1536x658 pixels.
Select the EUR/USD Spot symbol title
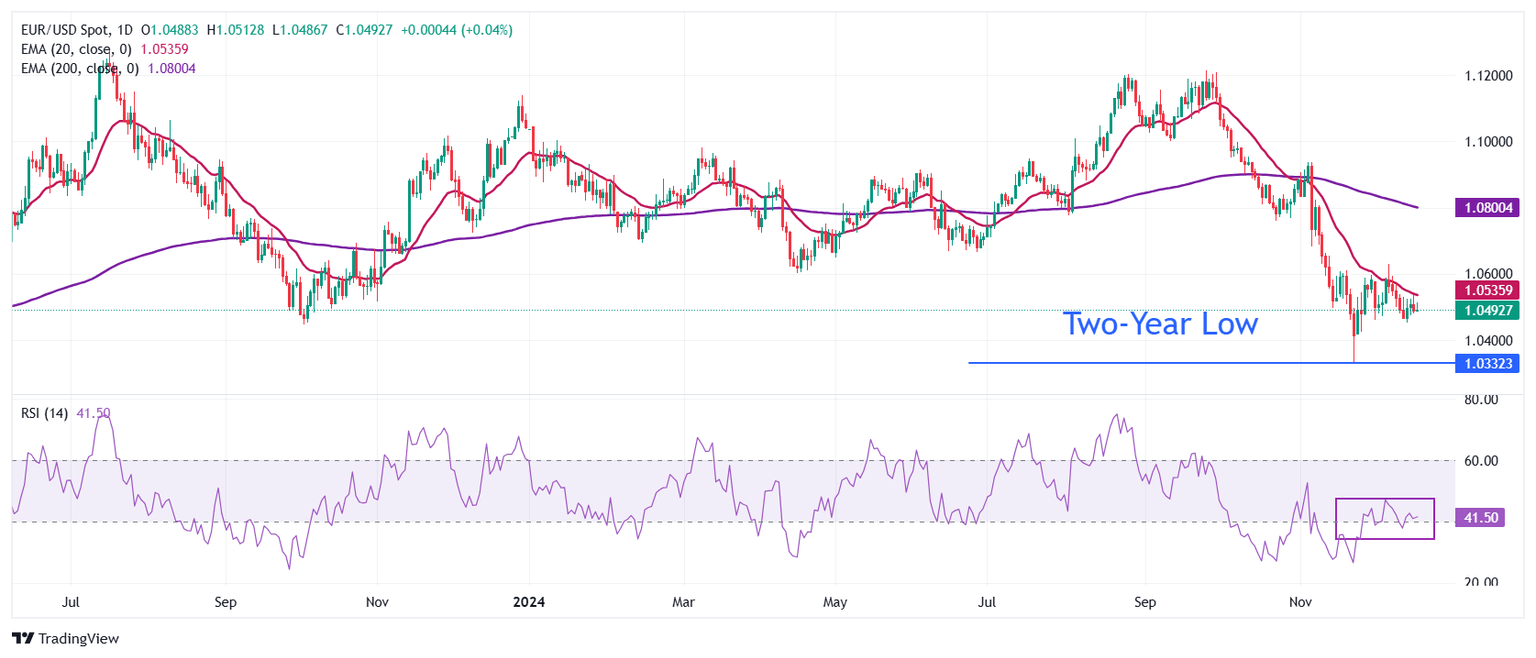[x=65, y=31]
